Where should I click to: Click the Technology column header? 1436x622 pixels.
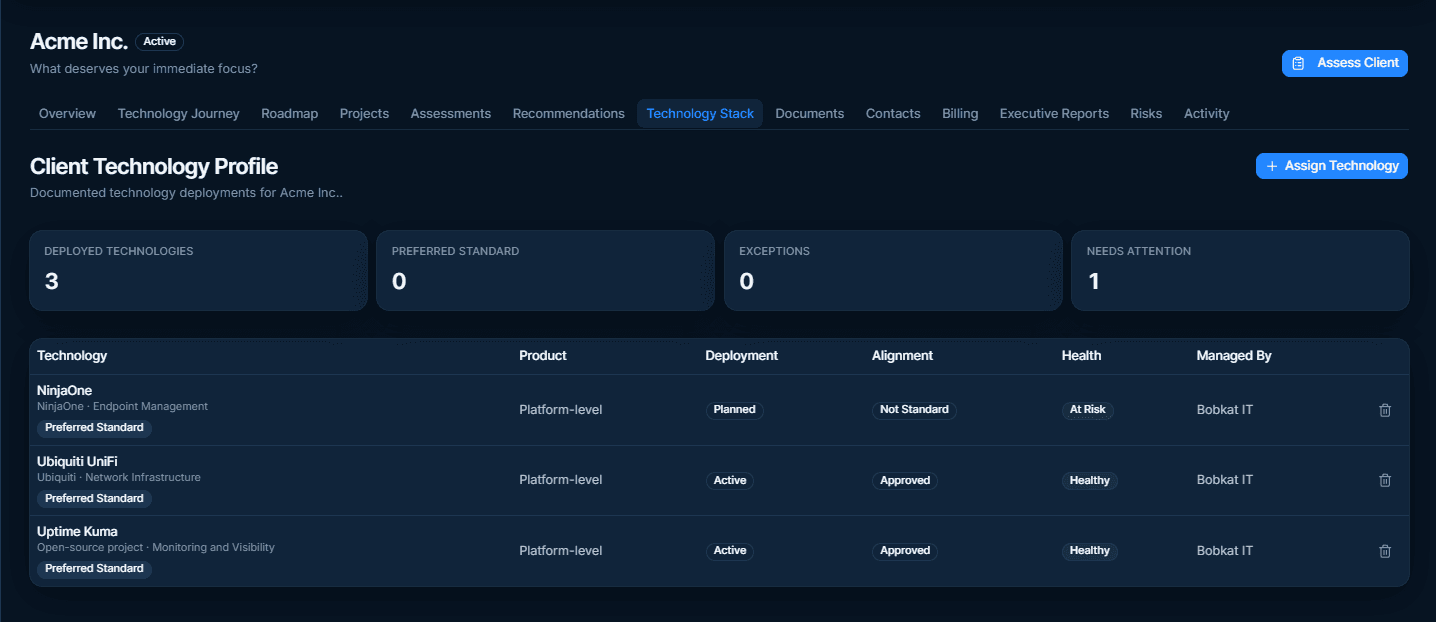(x=72, y=356)
